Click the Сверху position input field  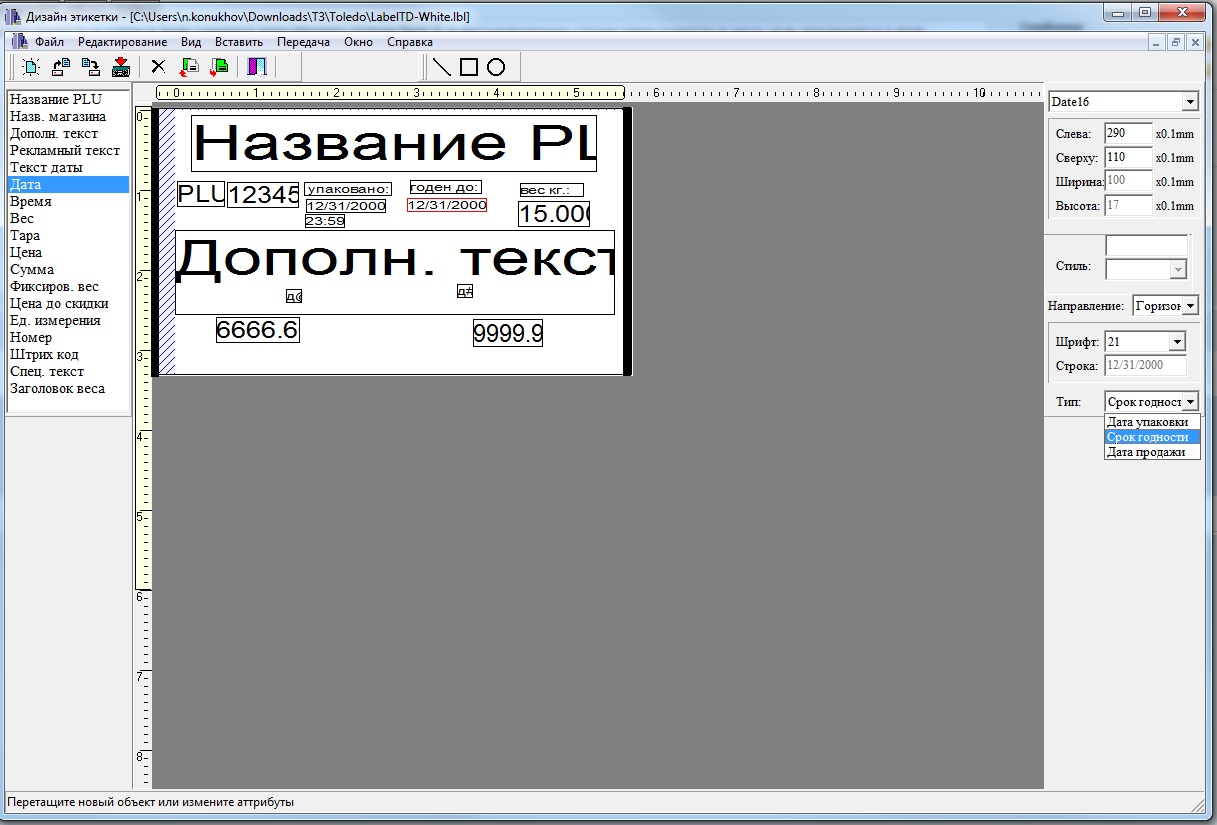point(1128,157)
